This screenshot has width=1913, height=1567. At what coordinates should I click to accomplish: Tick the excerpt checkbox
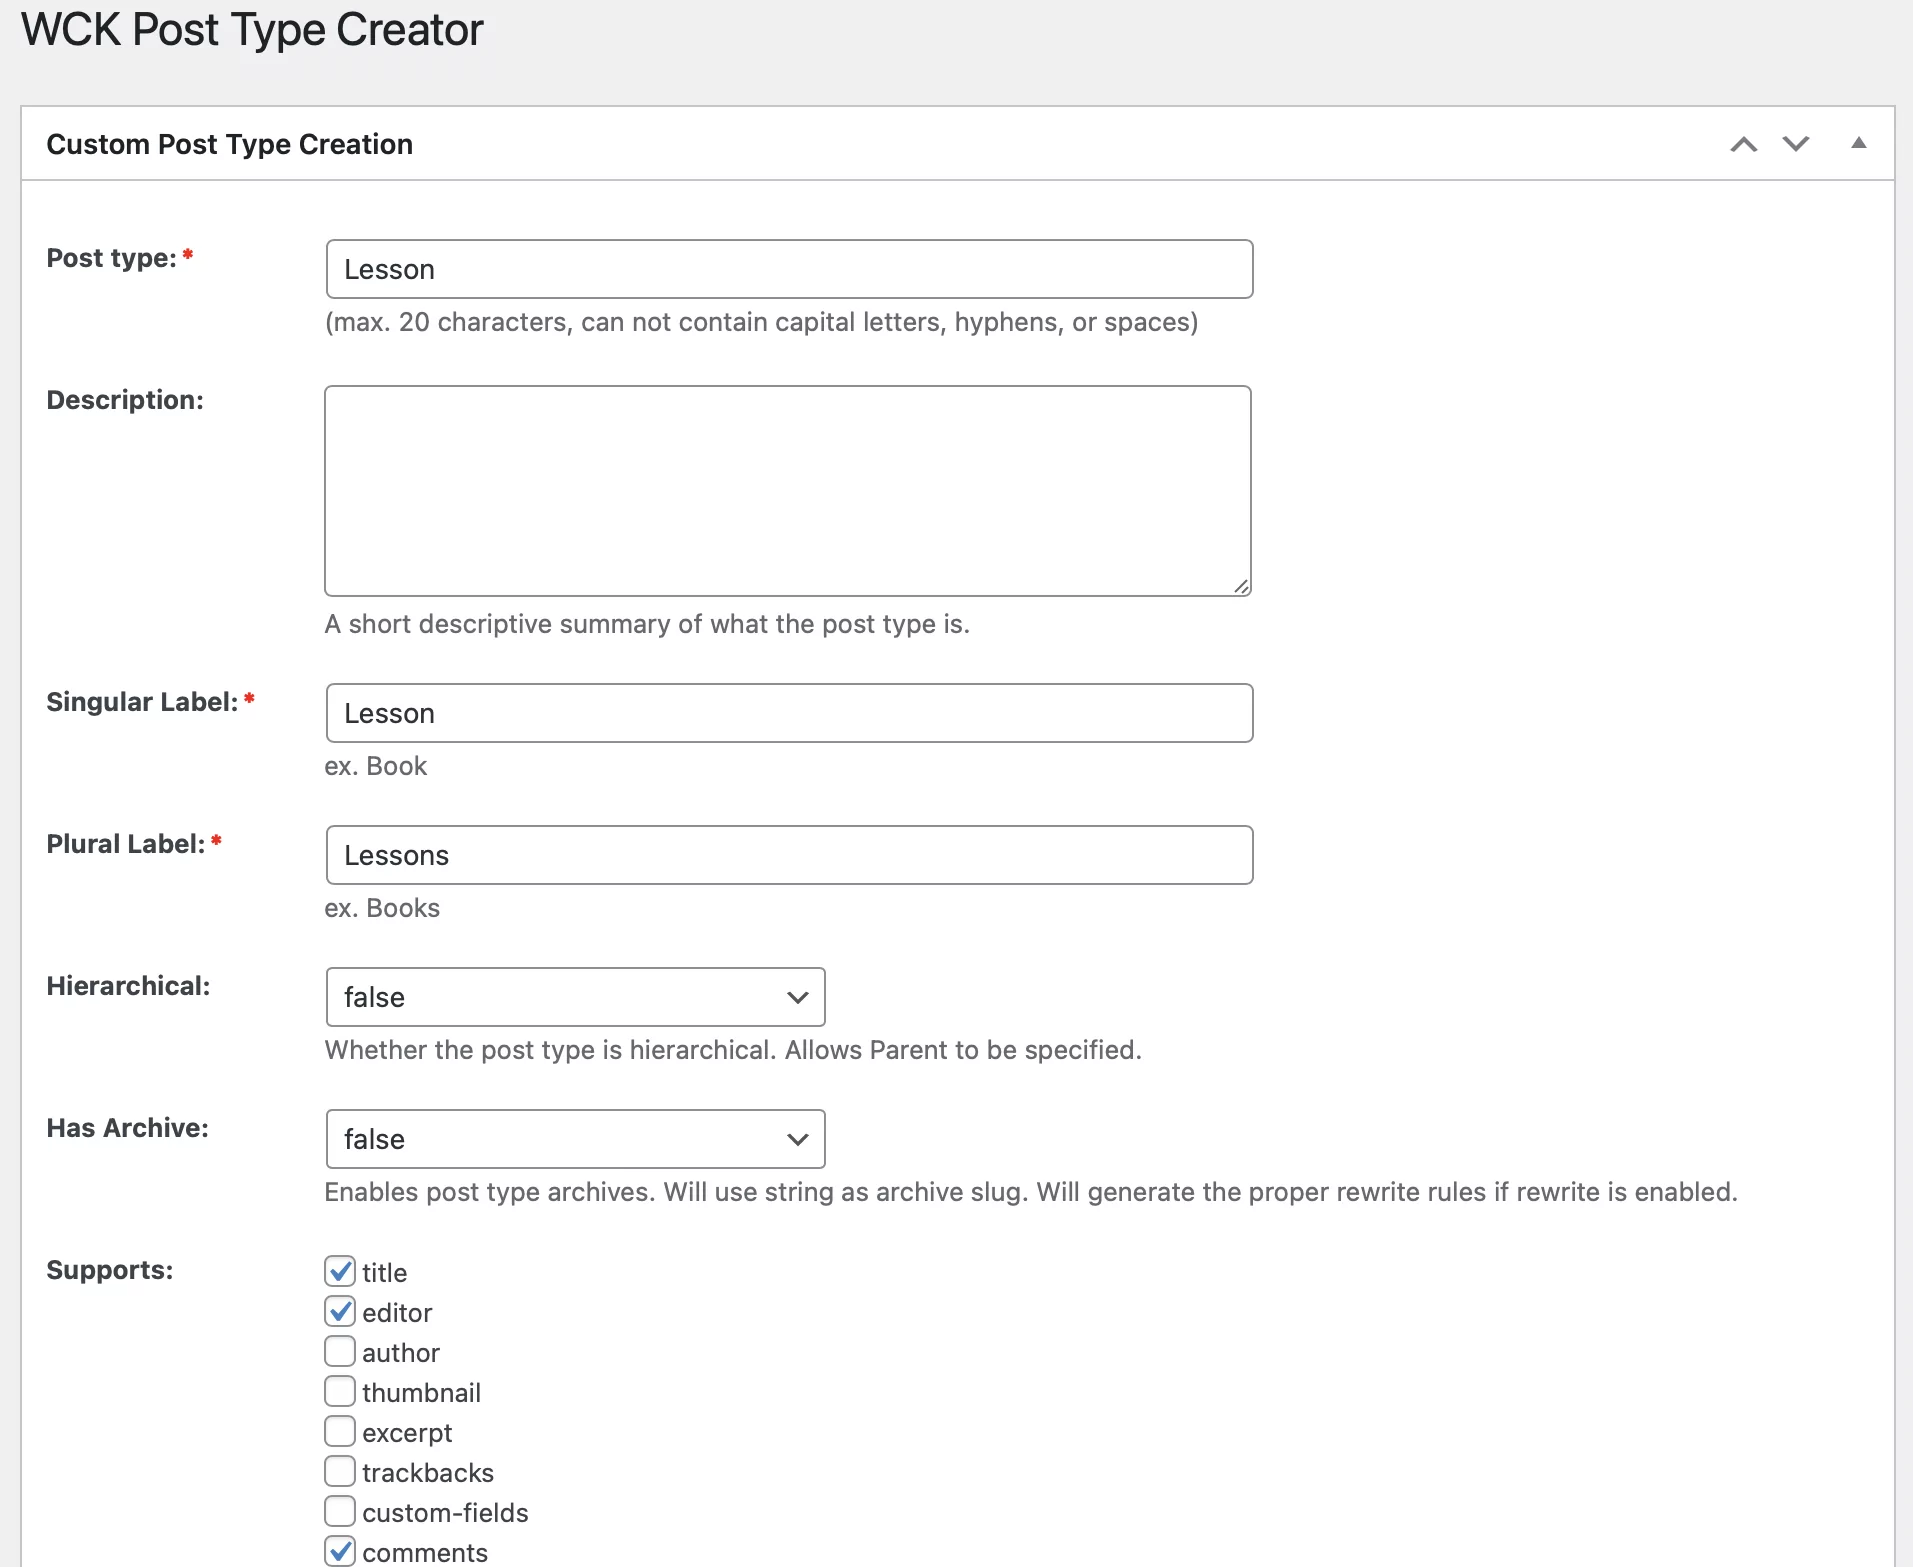[340, 1431]
